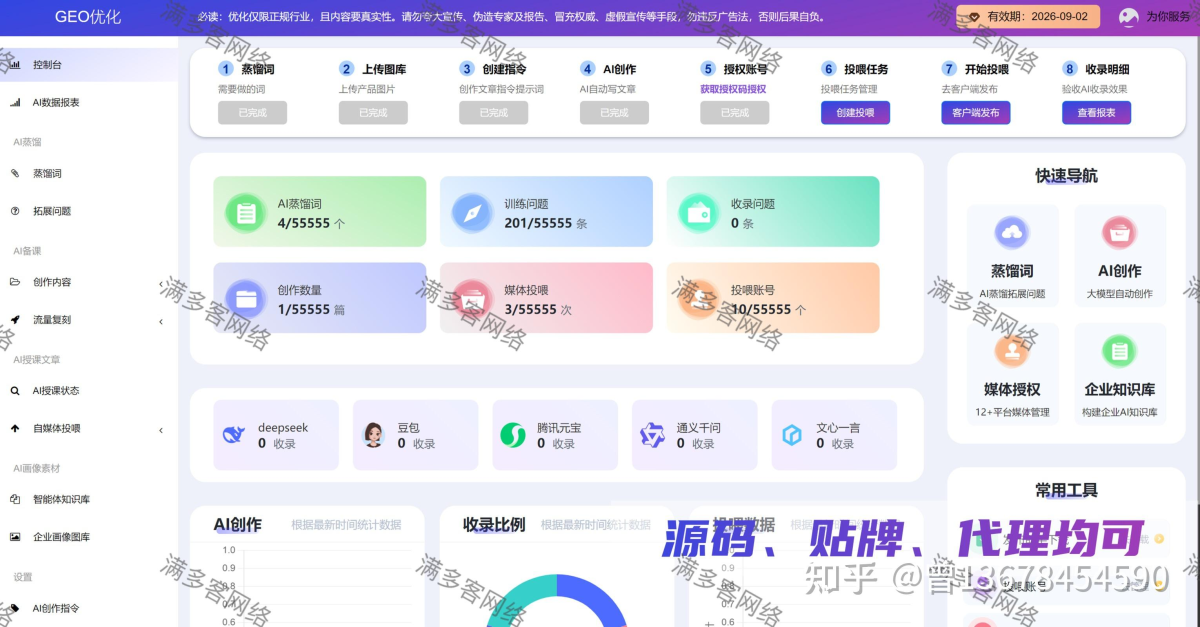Click the 获取授权码授权 link
Image resolution: width=1200 pixels, height=627 pixels.
(733, 89)
